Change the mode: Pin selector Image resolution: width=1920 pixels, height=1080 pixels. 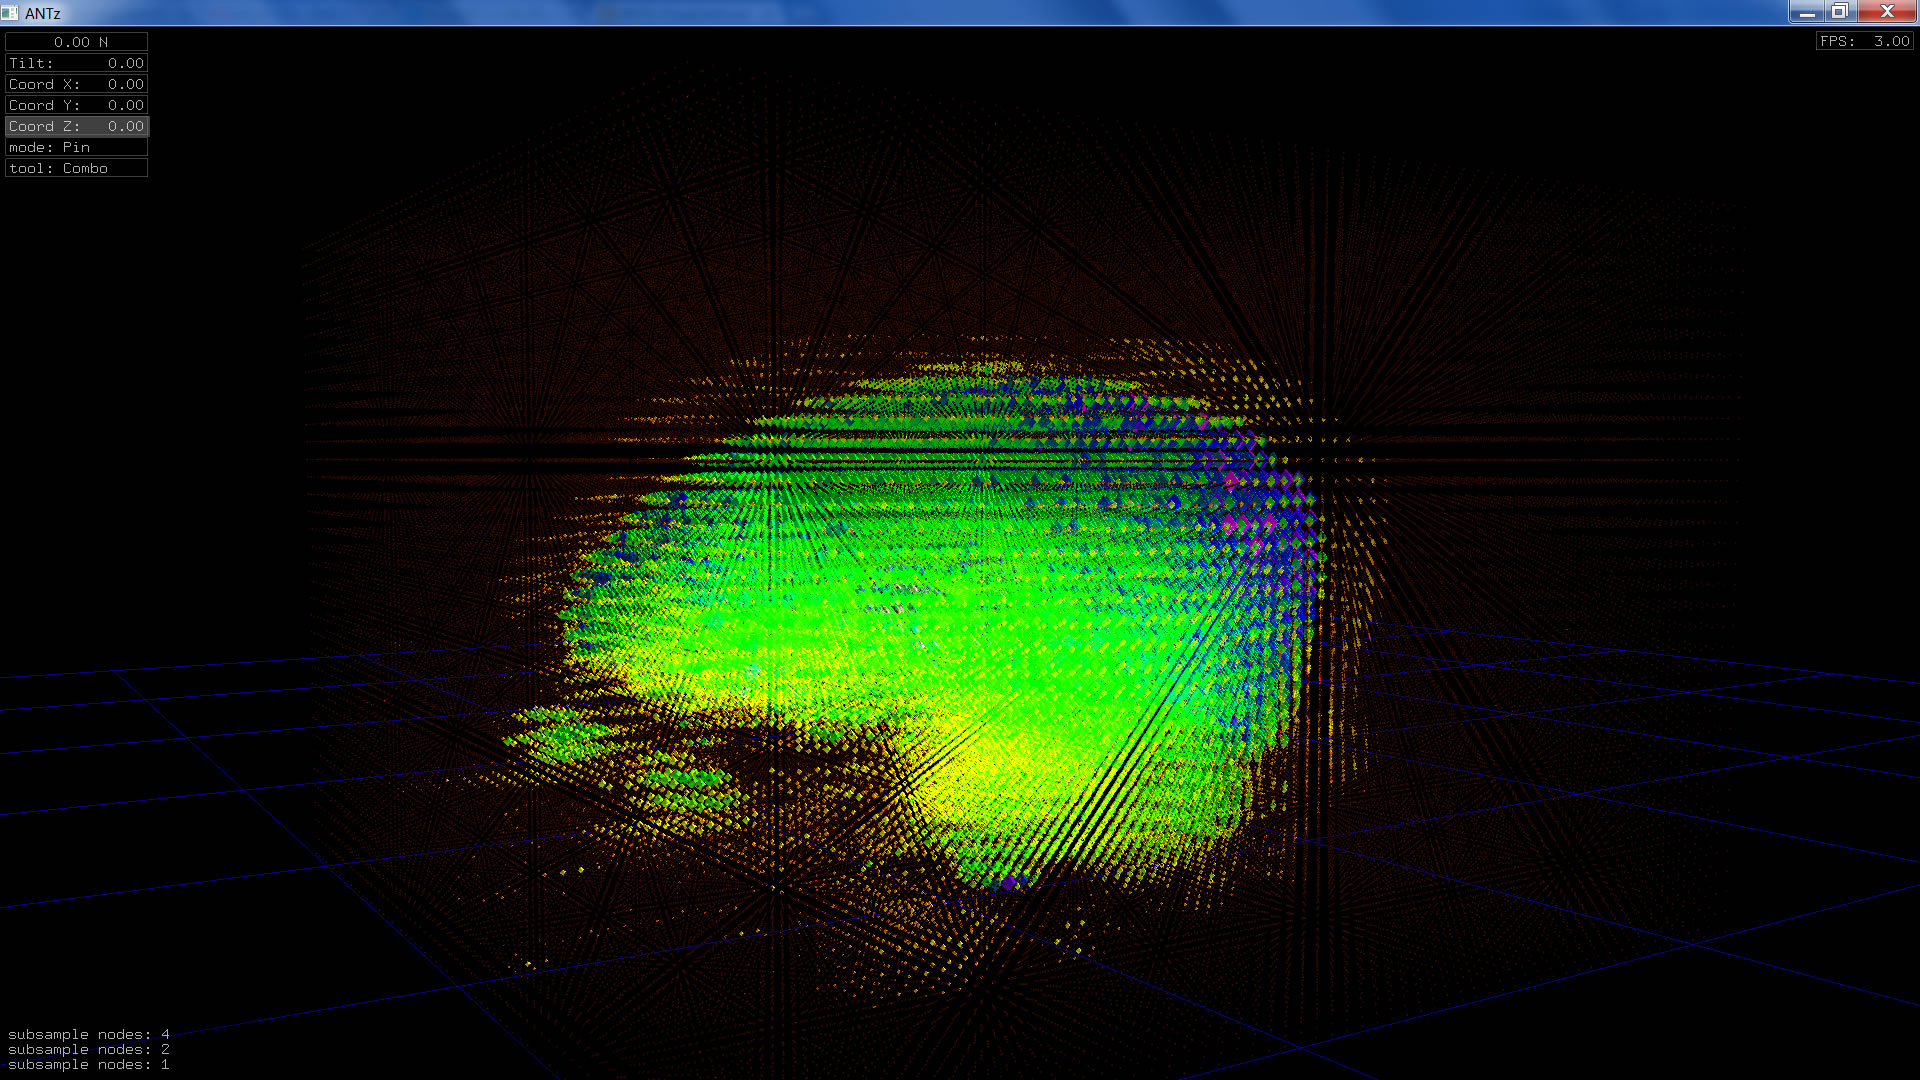point(77,147)
